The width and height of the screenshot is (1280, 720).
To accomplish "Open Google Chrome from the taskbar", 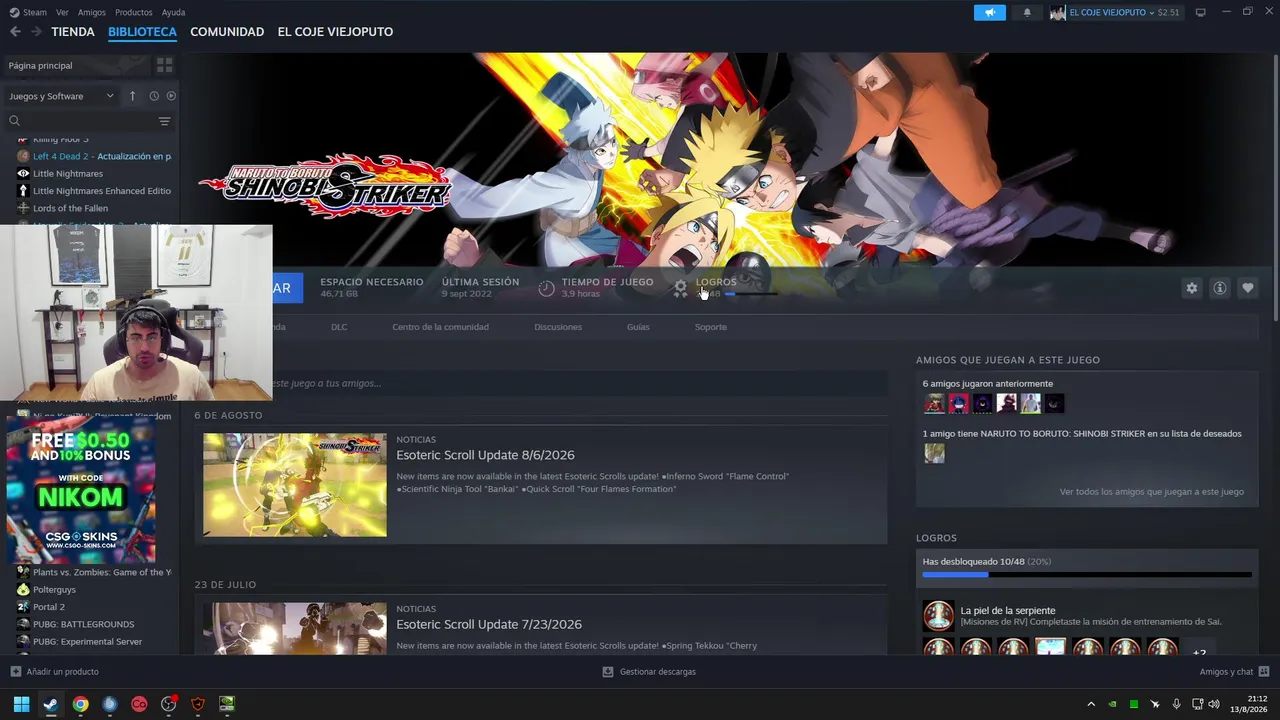I will [80, 704].
